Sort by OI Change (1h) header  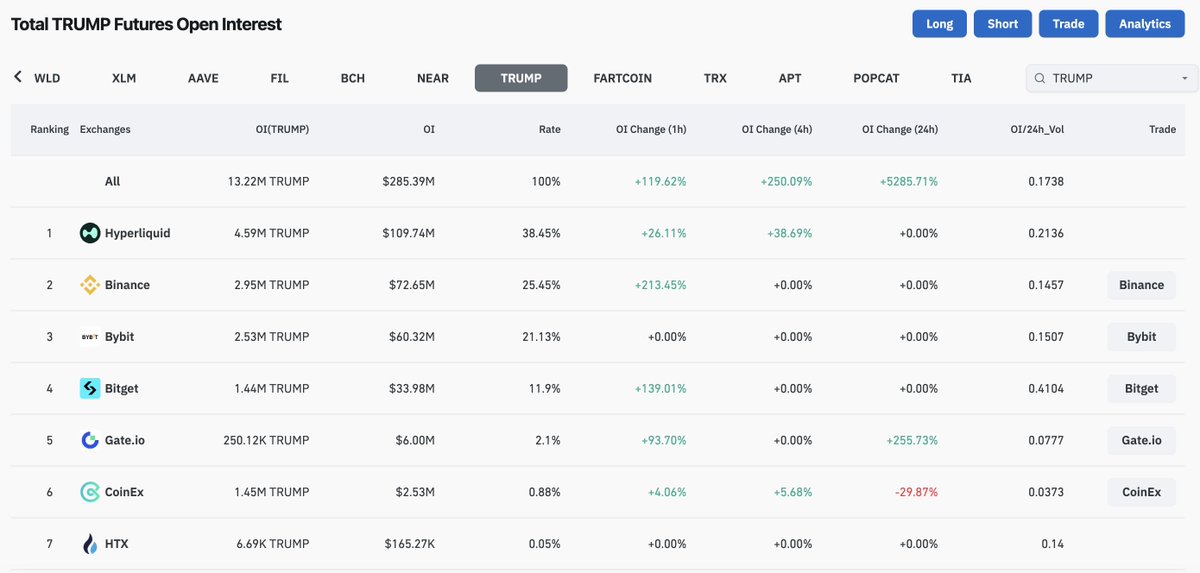[651, 129]
